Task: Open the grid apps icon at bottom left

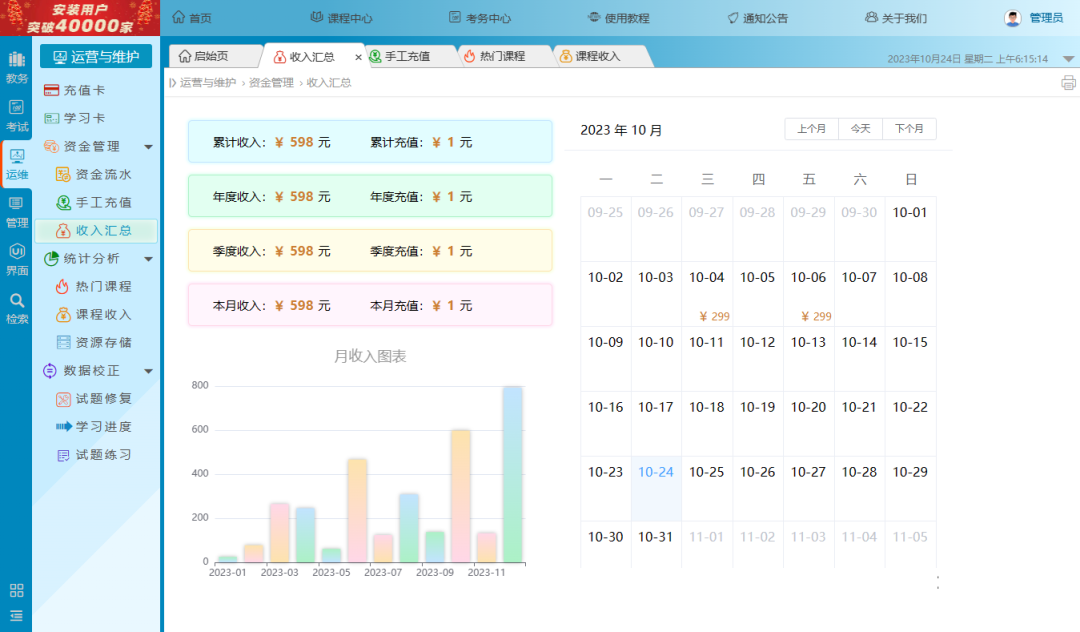Action: point(16,590)
